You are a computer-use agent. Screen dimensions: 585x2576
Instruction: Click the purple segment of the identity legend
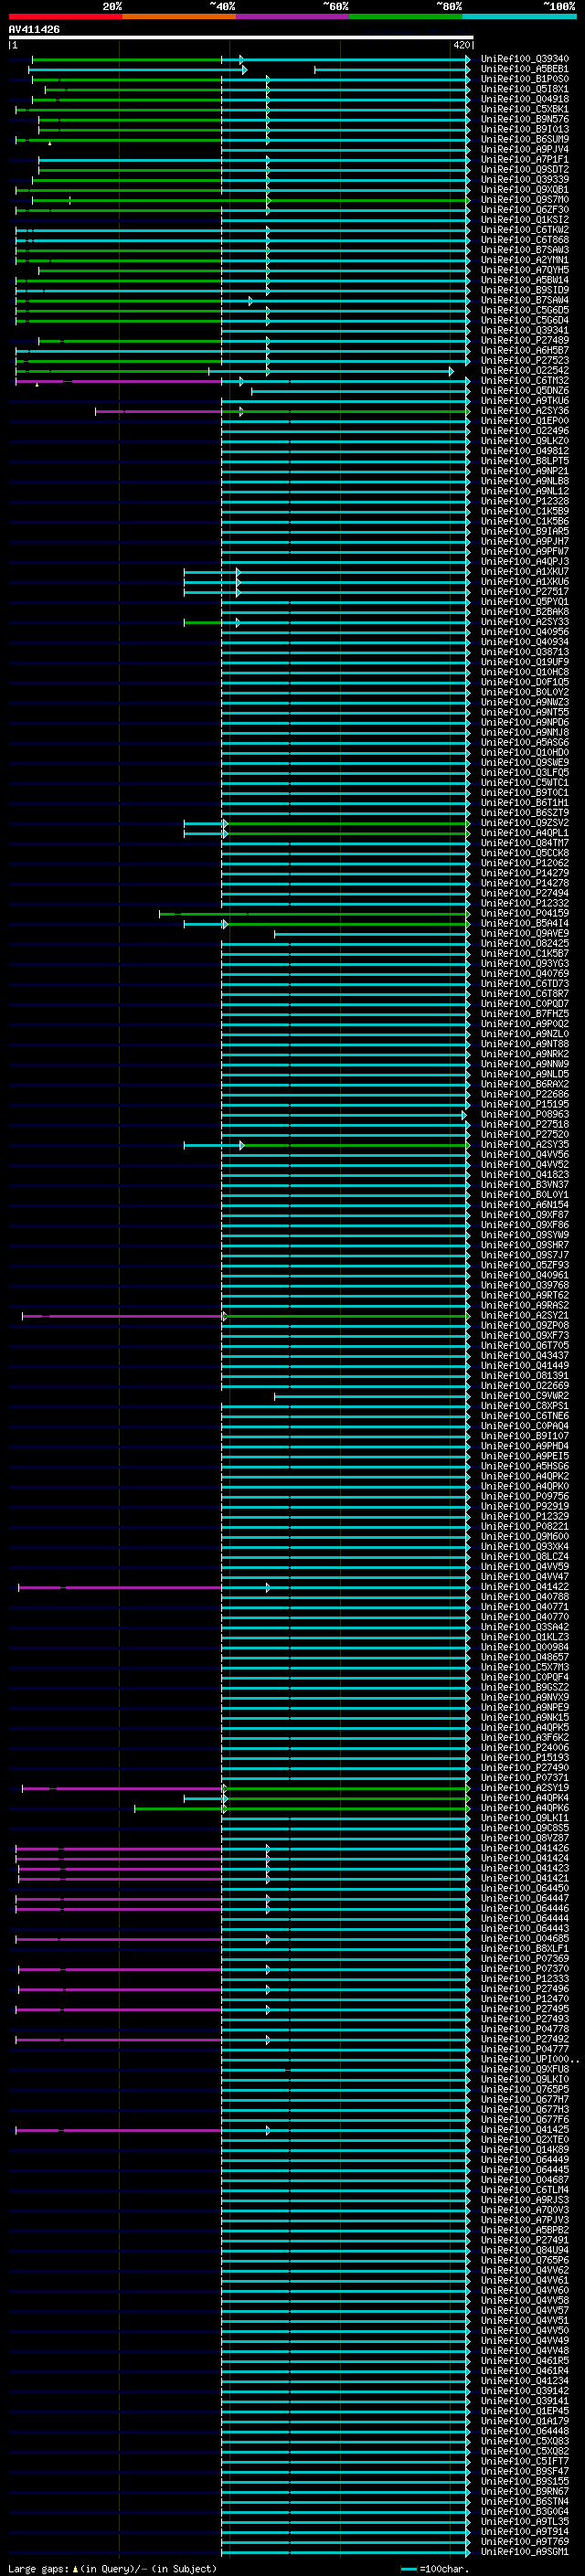pos(293,16)
